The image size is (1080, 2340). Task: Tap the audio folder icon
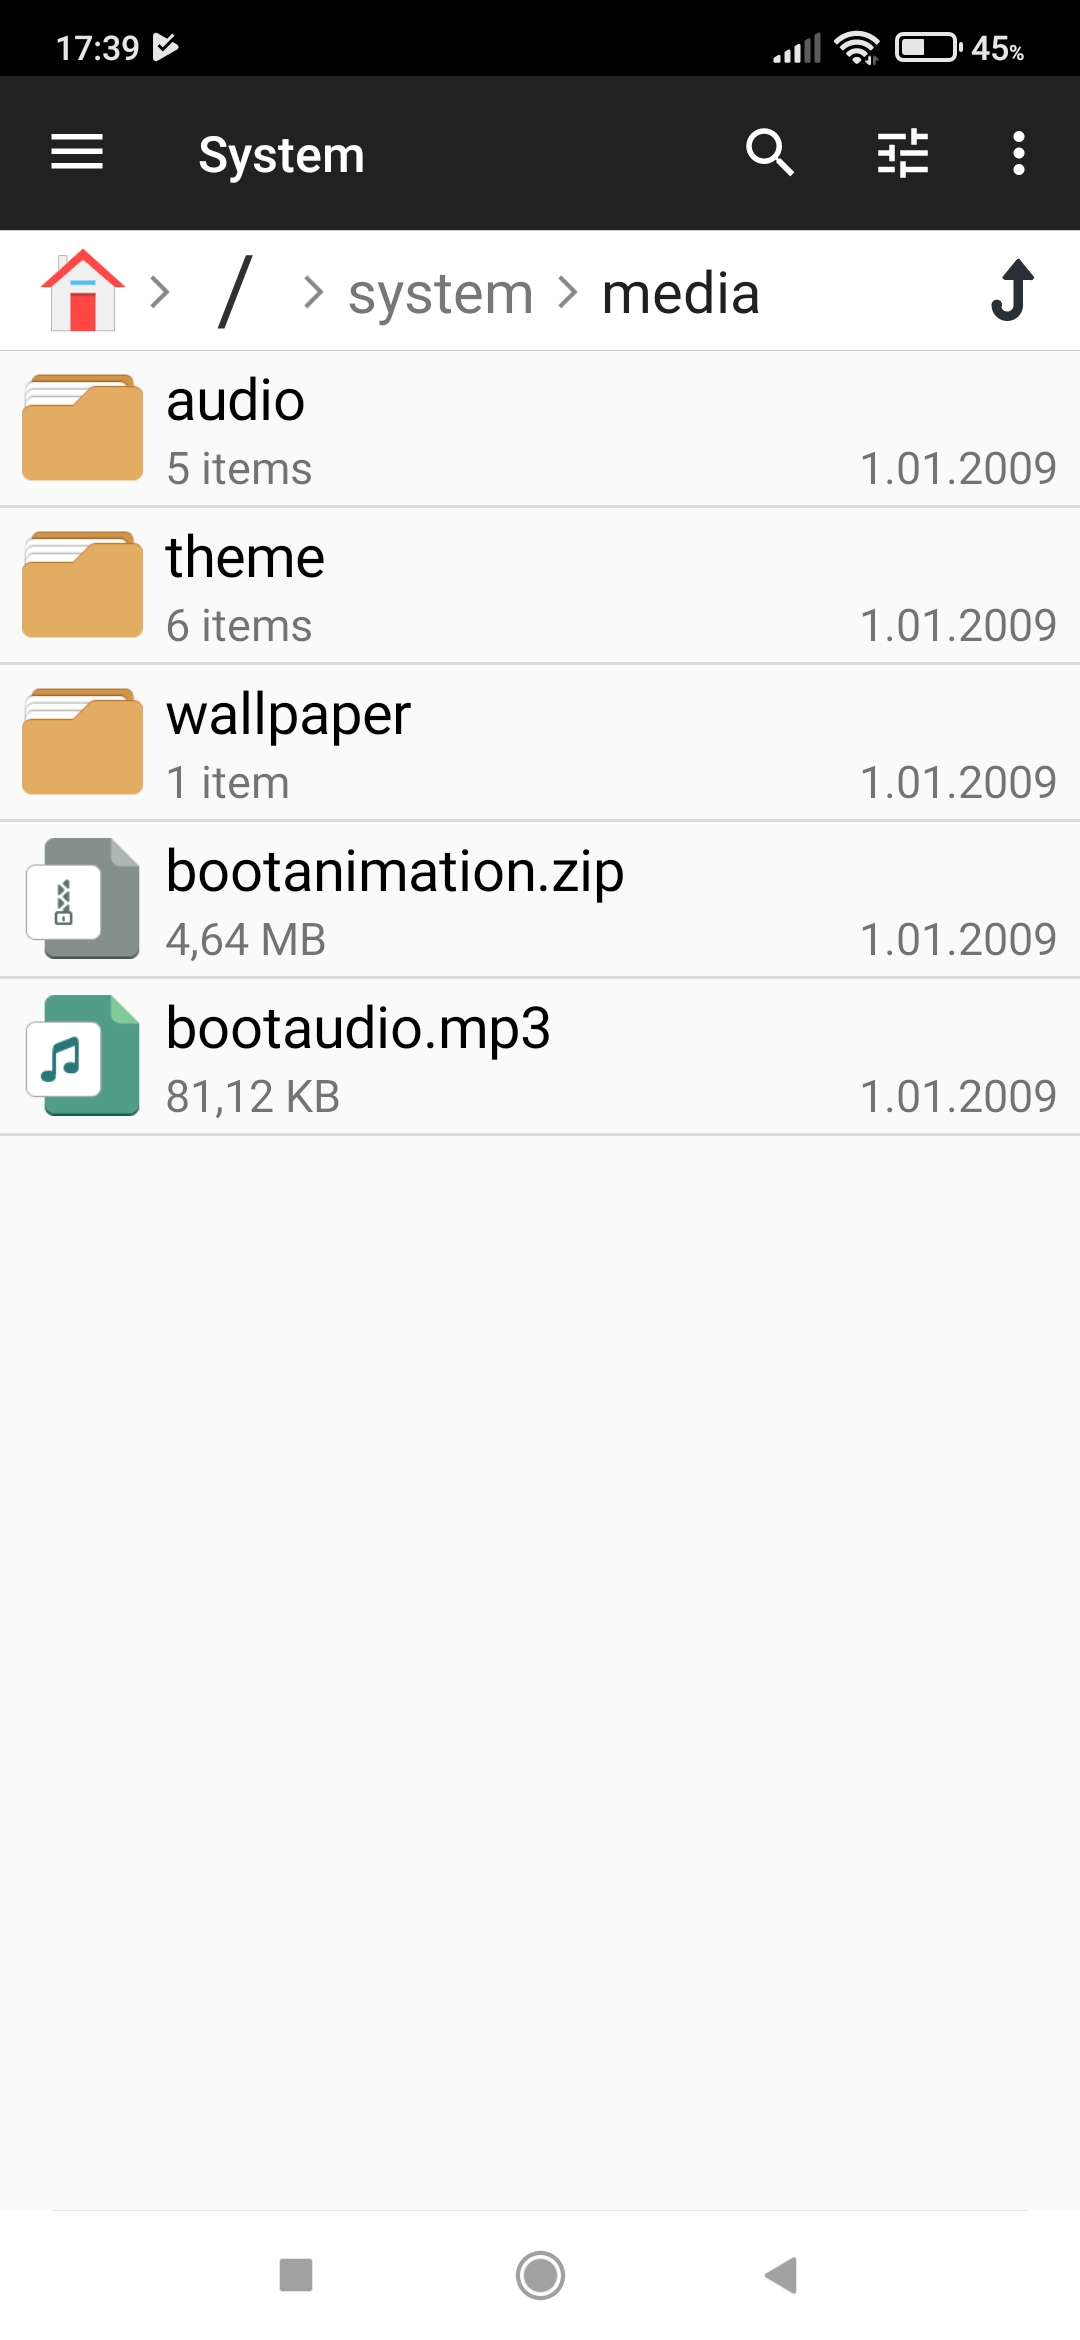pos(83,428)
